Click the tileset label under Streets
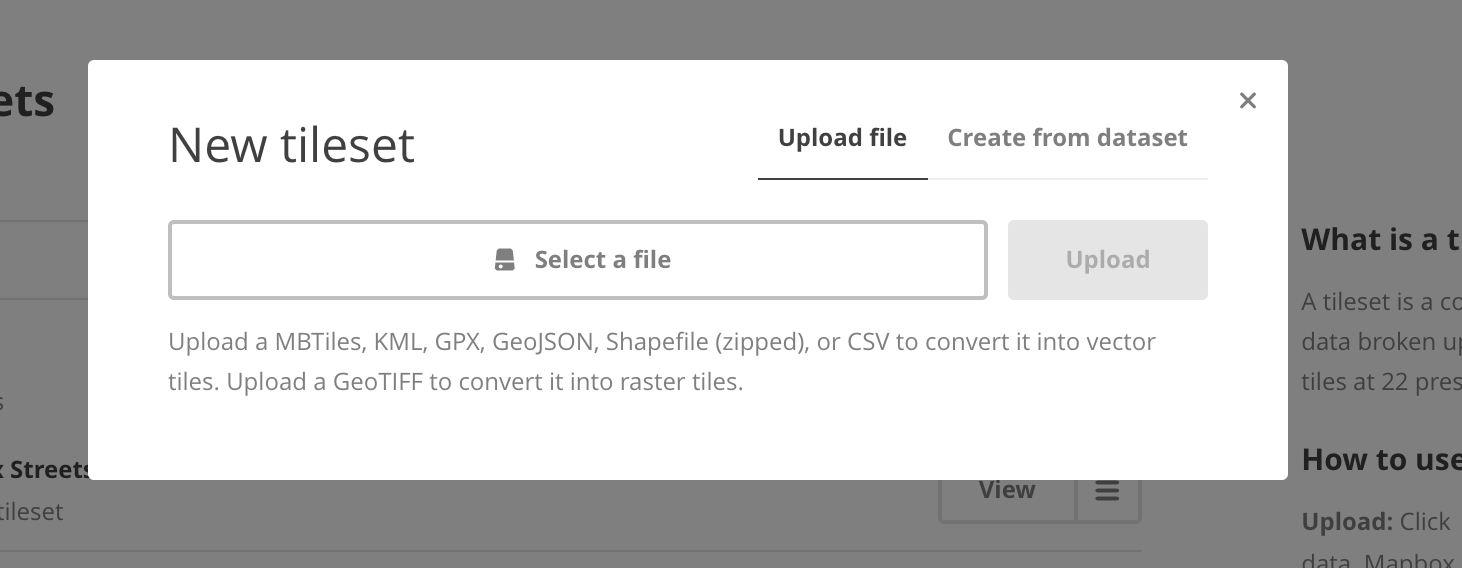Viewport: 1462px width, 568px height. point(31,512)
